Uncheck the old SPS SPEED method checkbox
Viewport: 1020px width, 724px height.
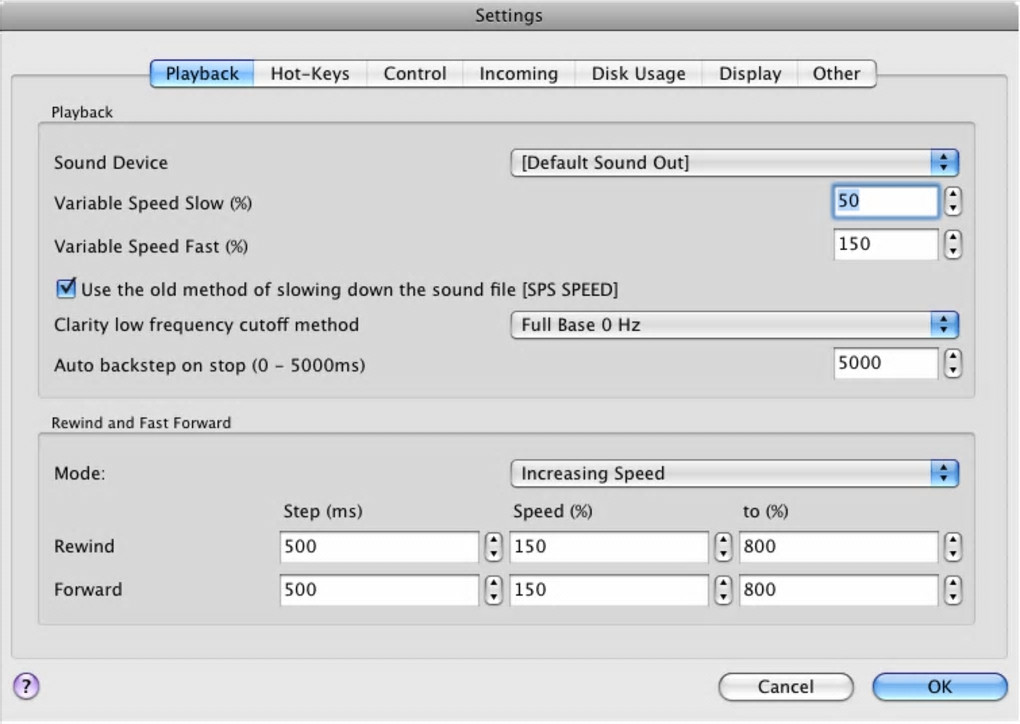pyautogui.click(x=66, y=289)
